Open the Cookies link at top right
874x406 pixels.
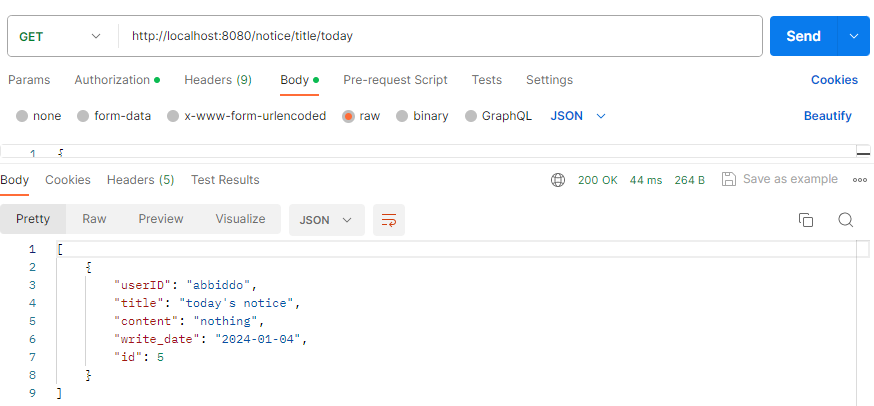(x=834, y=80)
